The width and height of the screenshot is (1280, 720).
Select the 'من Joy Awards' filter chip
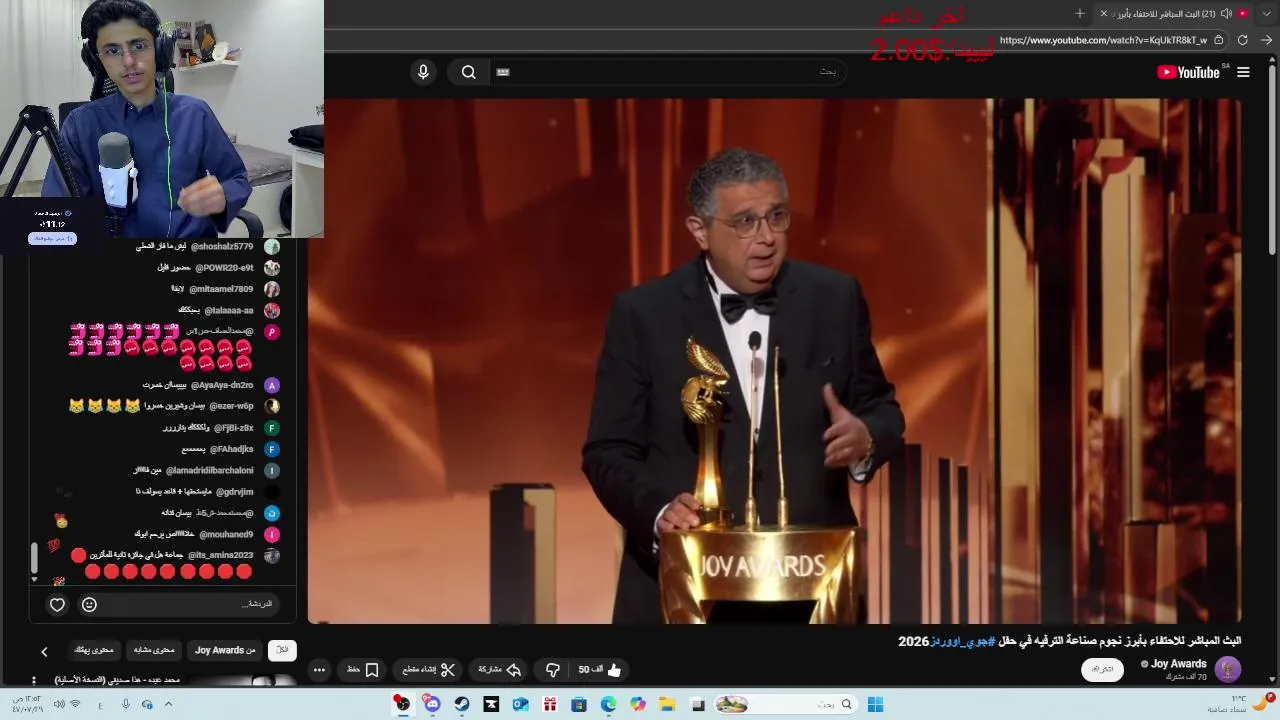tap(225, 650)
